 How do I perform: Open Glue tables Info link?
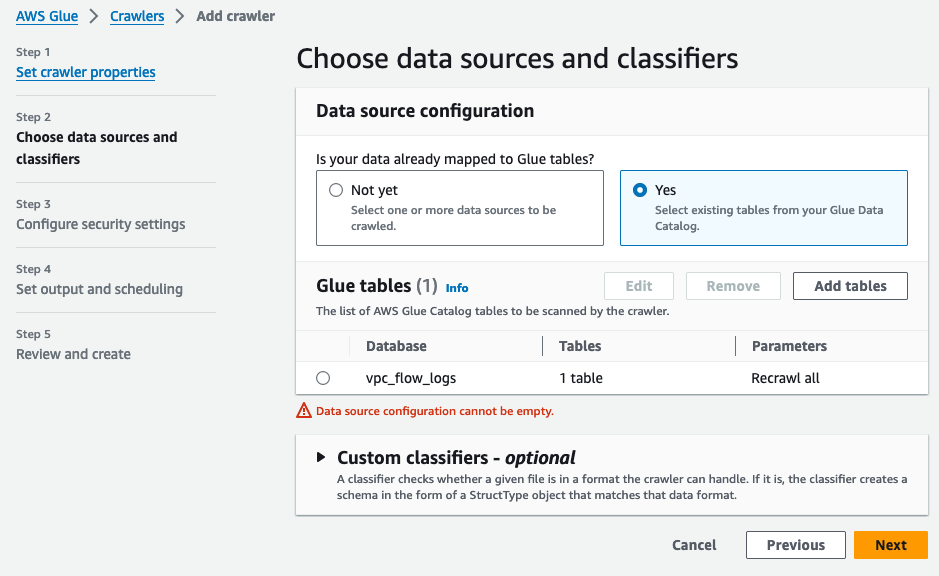click(x=457, y=288)
